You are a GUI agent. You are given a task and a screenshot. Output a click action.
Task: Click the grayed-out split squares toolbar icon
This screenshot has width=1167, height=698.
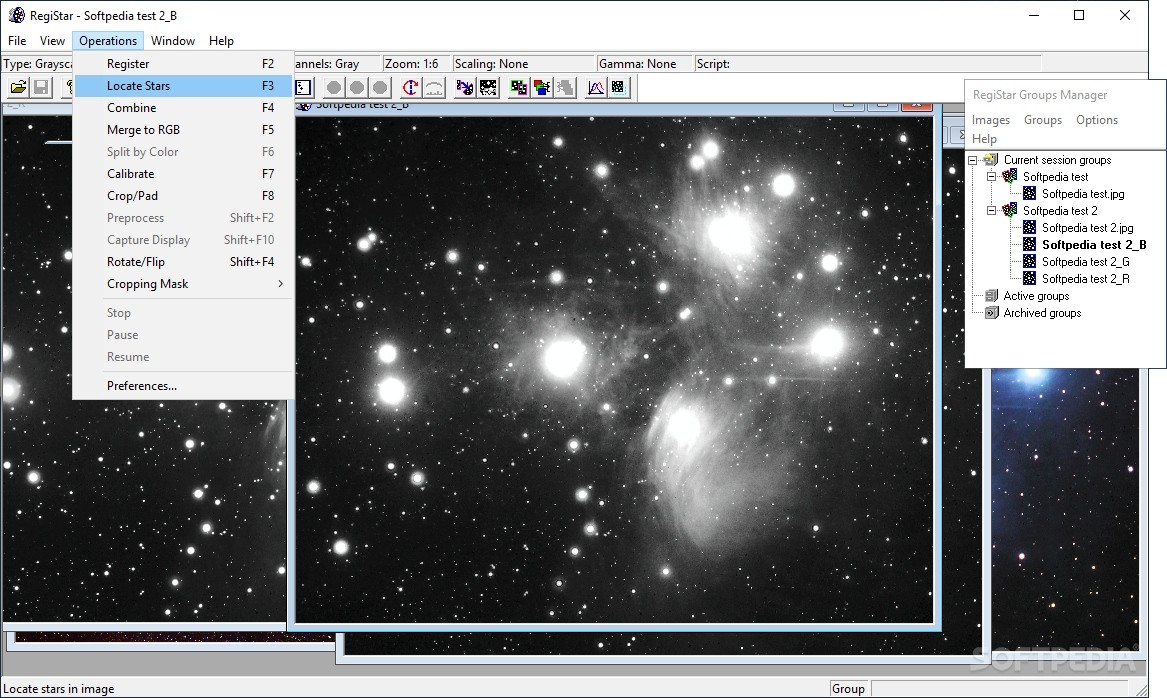coord(565,88)
